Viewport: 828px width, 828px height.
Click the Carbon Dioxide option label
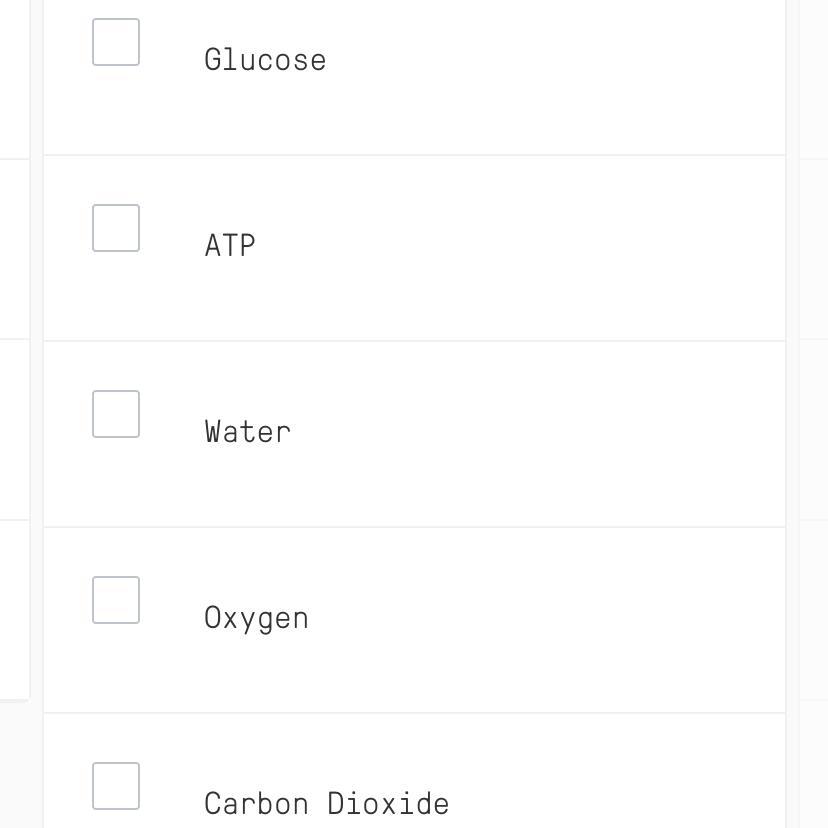pos(327,804)
